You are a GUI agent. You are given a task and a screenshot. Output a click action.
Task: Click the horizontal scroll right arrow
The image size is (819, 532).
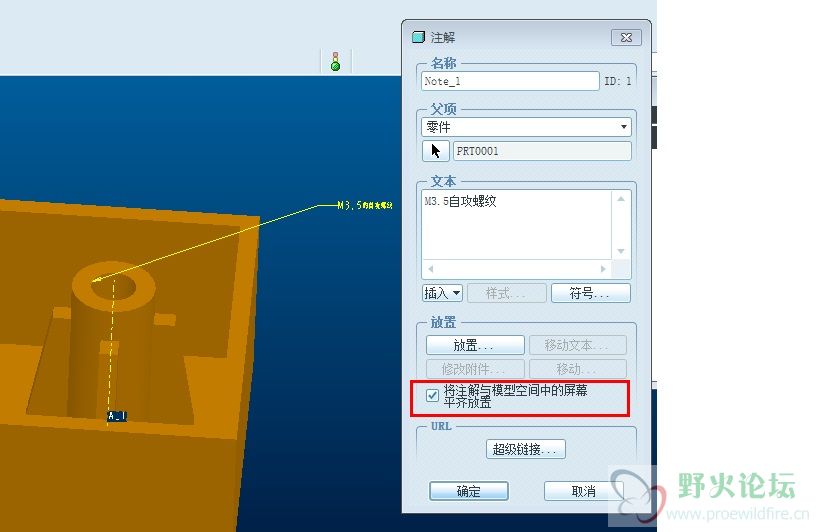pyautogui.click(x=603, y=268)
